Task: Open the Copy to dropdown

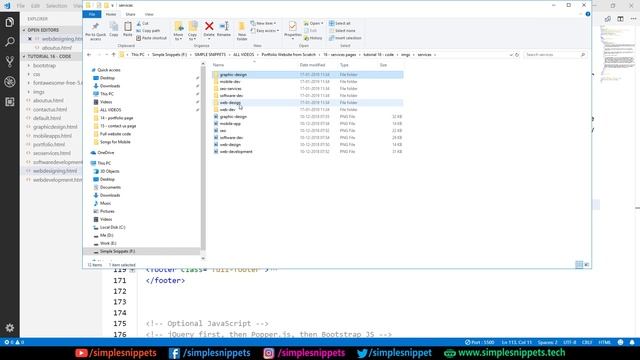Action: point(192,31)
